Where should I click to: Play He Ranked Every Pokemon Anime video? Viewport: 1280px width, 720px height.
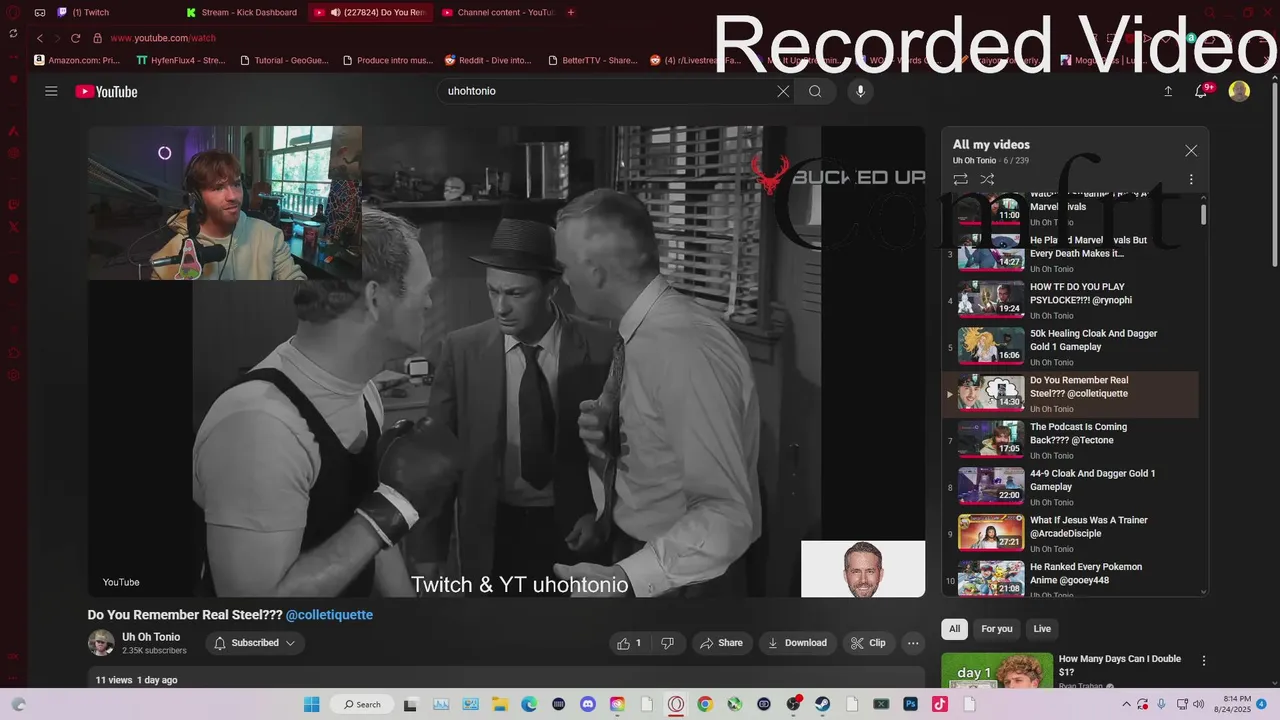[1070, 579]
